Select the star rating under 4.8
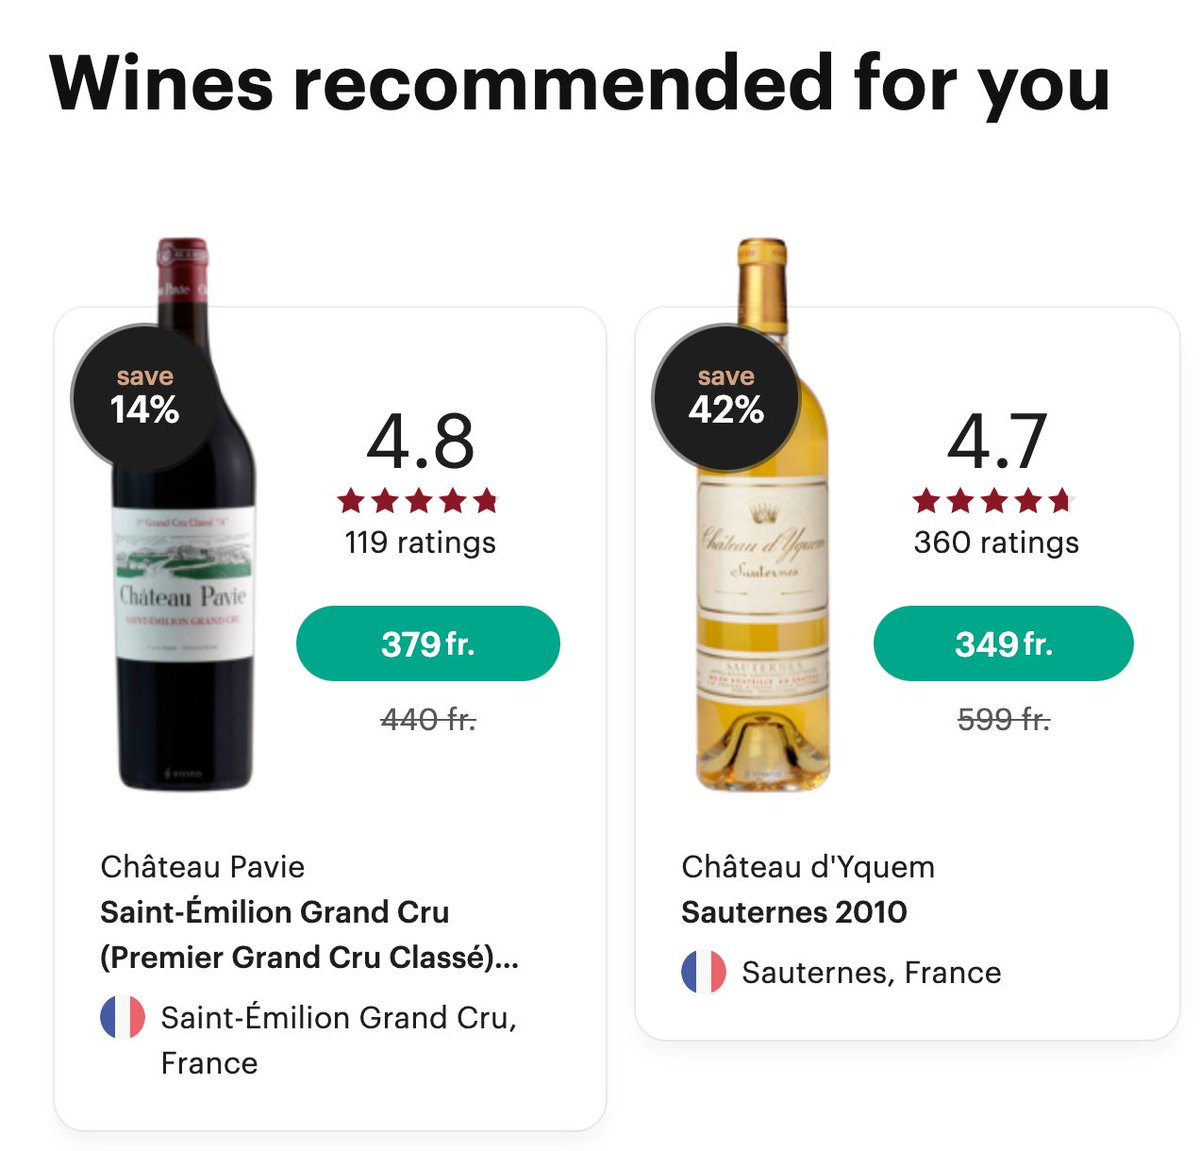The height and width of the screenshot is (1151, 1200). (418, 500)
